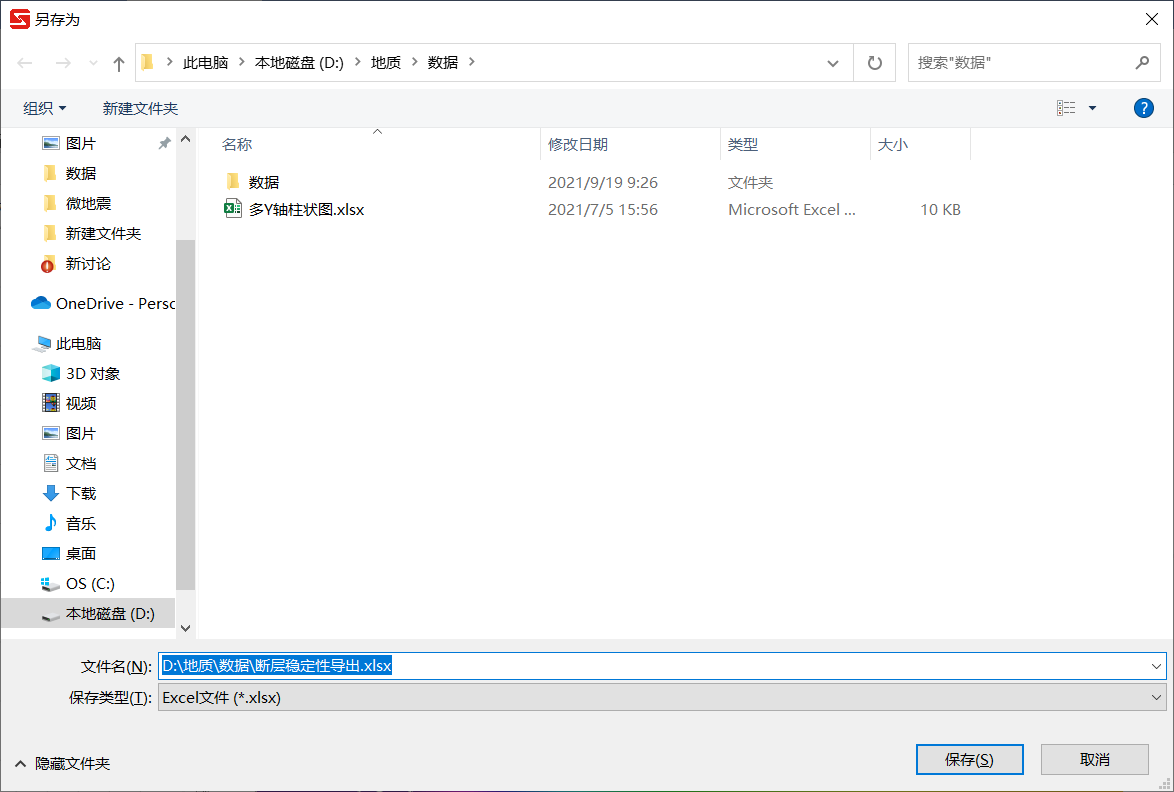The image size is (1174, 792).
Task: Select 此电脑 in the navigation tree
Action: 78,344
